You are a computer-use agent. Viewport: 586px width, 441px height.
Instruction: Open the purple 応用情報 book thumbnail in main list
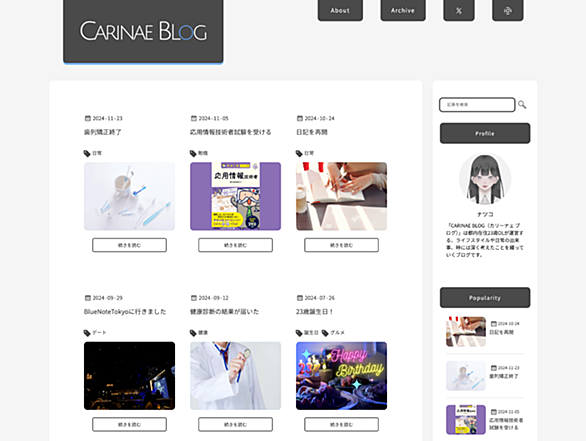[235, 196]
